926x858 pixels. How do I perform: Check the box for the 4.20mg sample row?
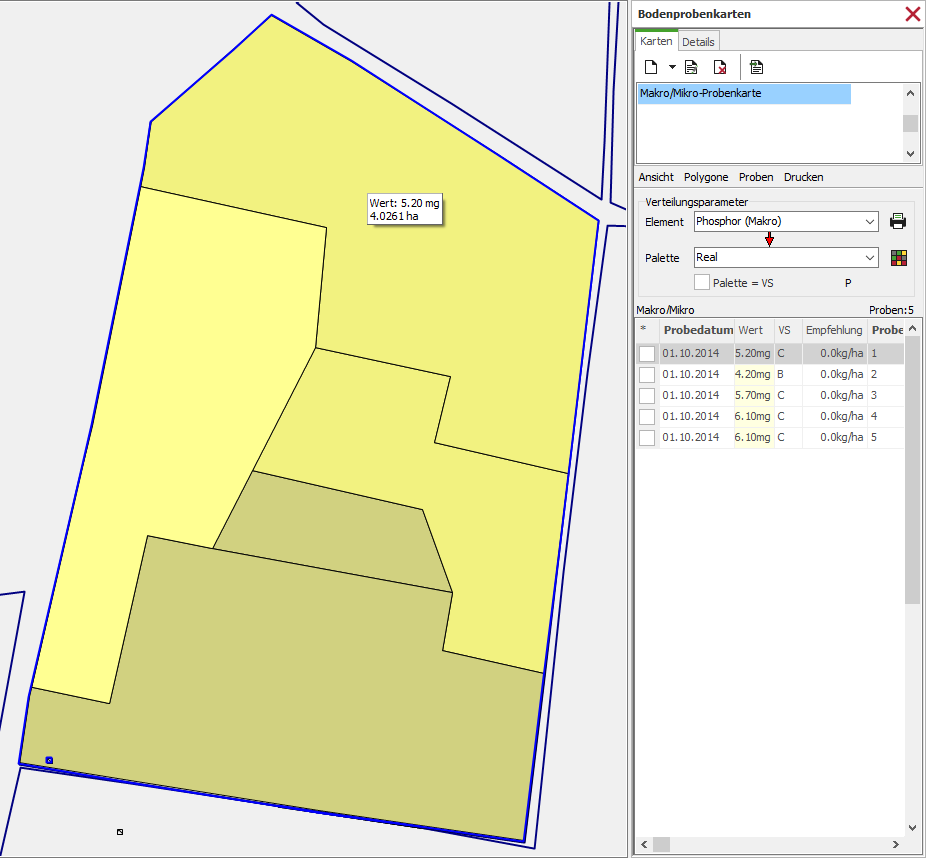pyautogui.click(x=647, y=375)
